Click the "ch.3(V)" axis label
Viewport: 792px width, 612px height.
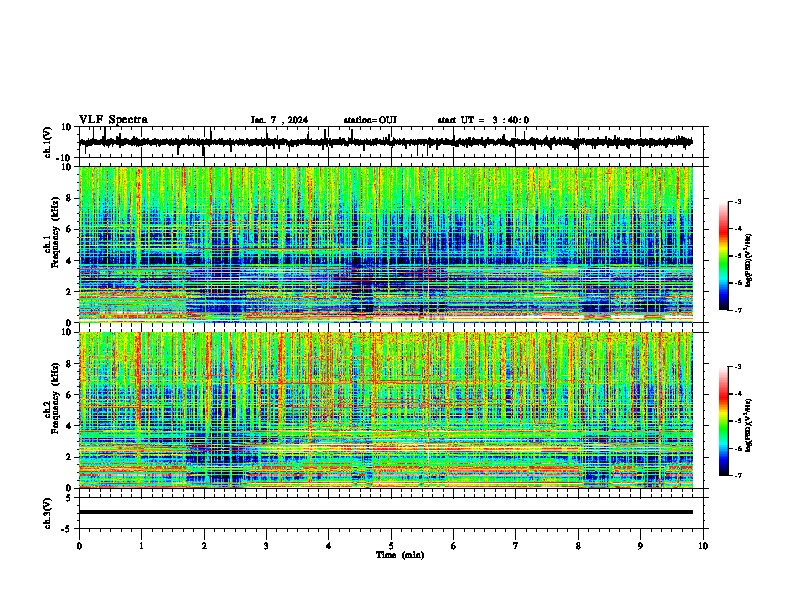[x=47, y=514]
